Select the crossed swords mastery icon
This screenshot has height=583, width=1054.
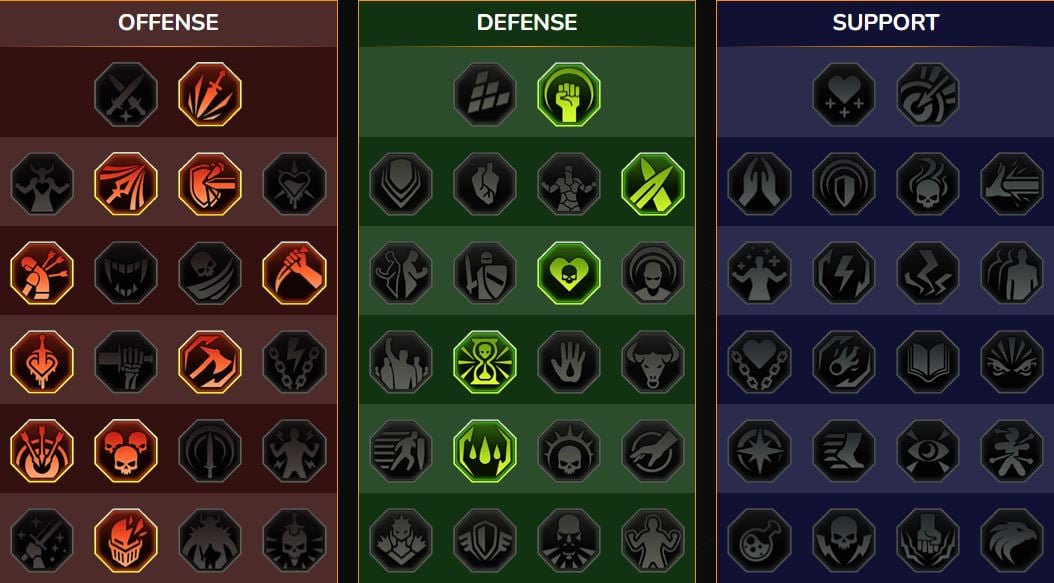coord(126,94)
